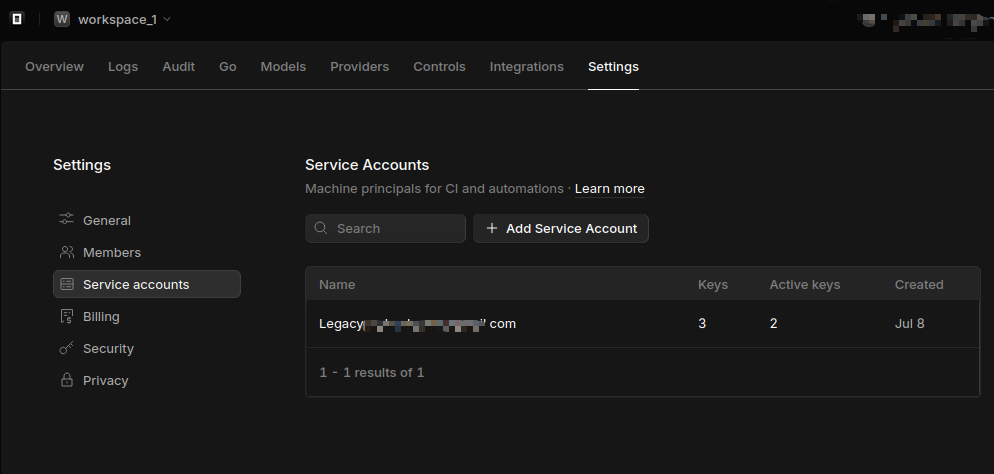Select Service accounts in sidebar
This screenshot has width=994, height=474.
[146, 284]
